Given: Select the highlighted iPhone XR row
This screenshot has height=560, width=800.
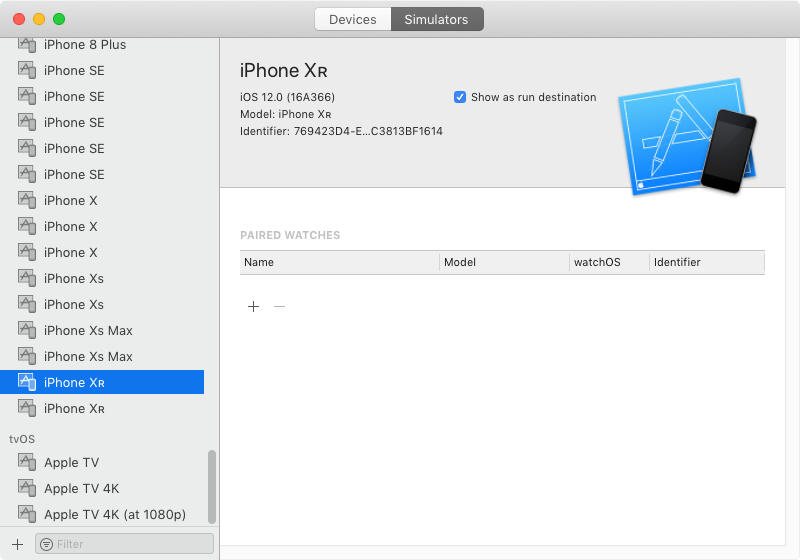Looking at the screenshot, I should click(102, 382).
